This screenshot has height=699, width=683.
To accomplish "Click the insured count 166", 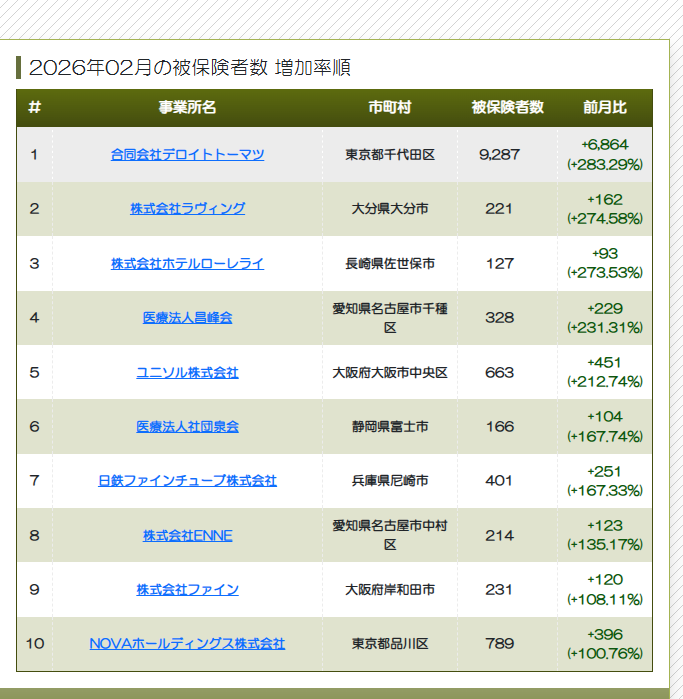I will tap(499, 427).
